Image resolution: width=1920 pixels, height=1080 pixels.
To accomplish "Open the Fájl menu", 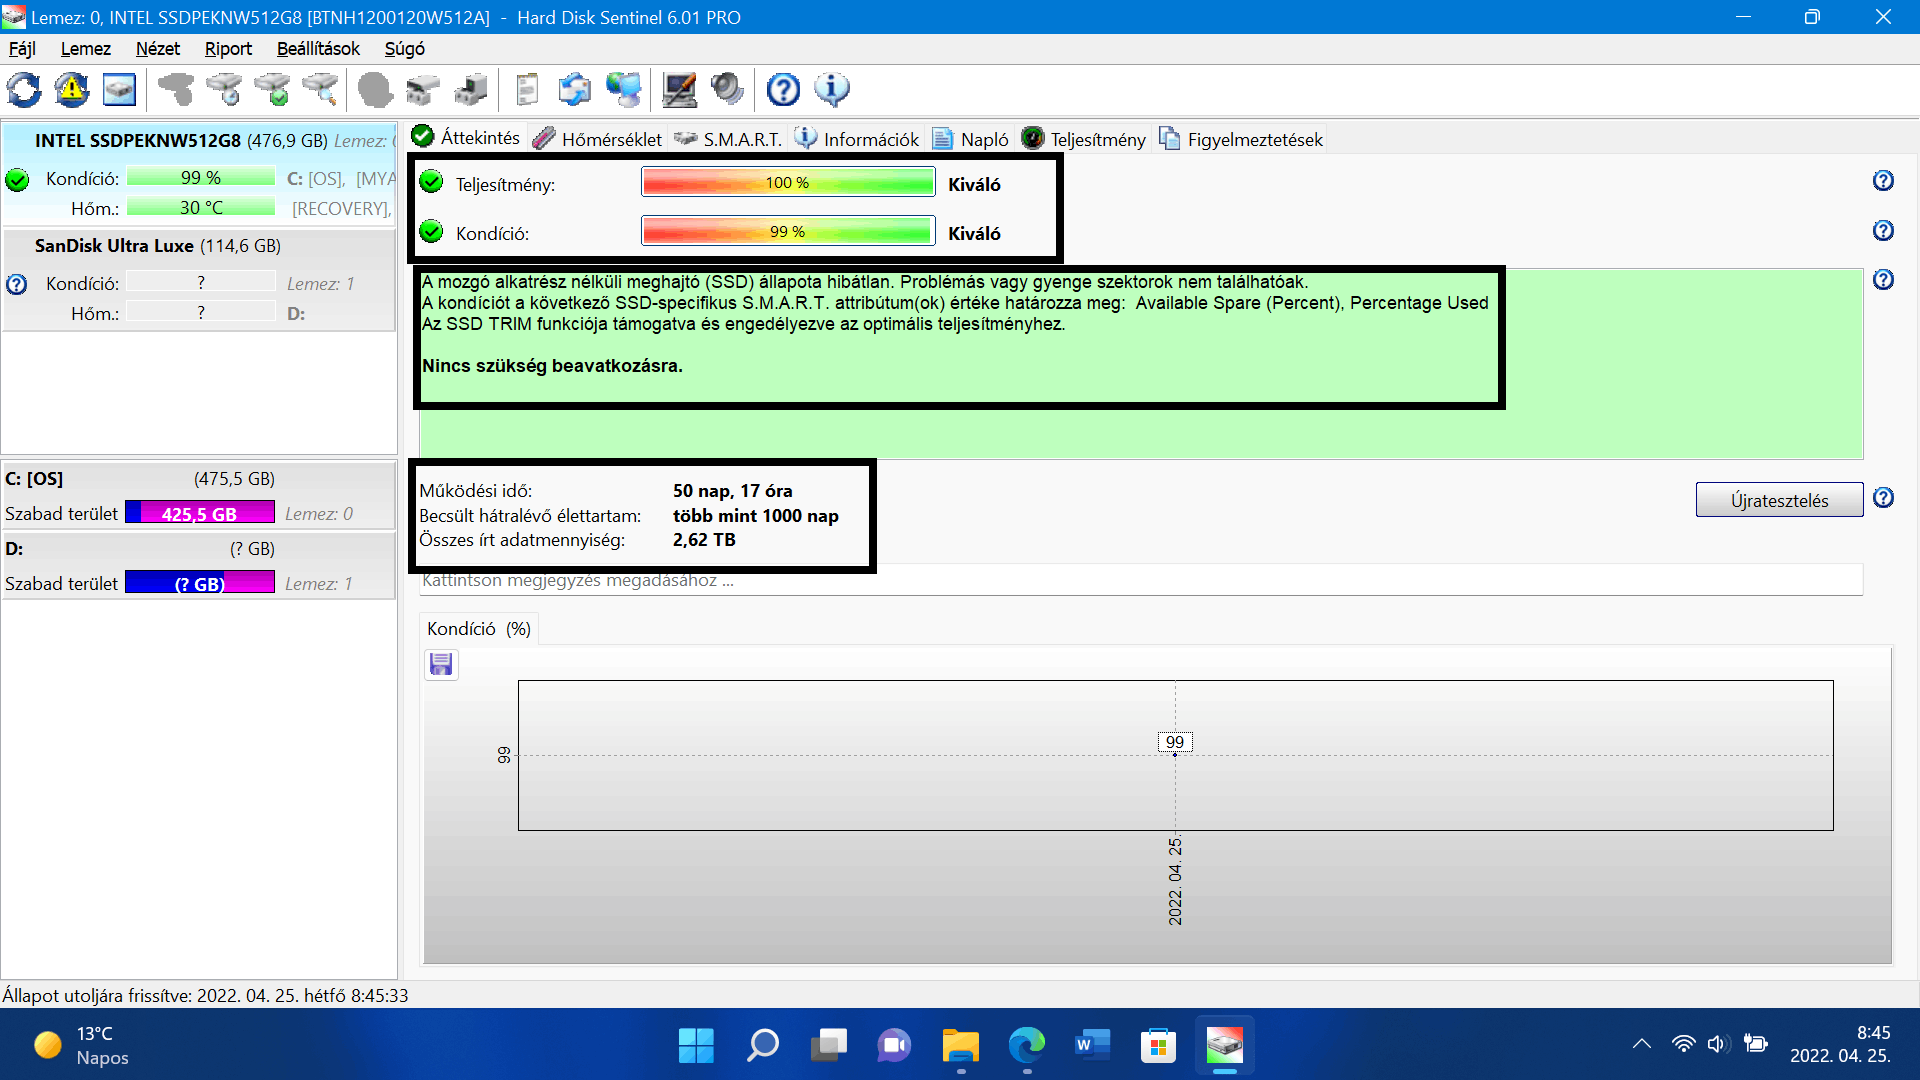I will (x=22, y=49).
